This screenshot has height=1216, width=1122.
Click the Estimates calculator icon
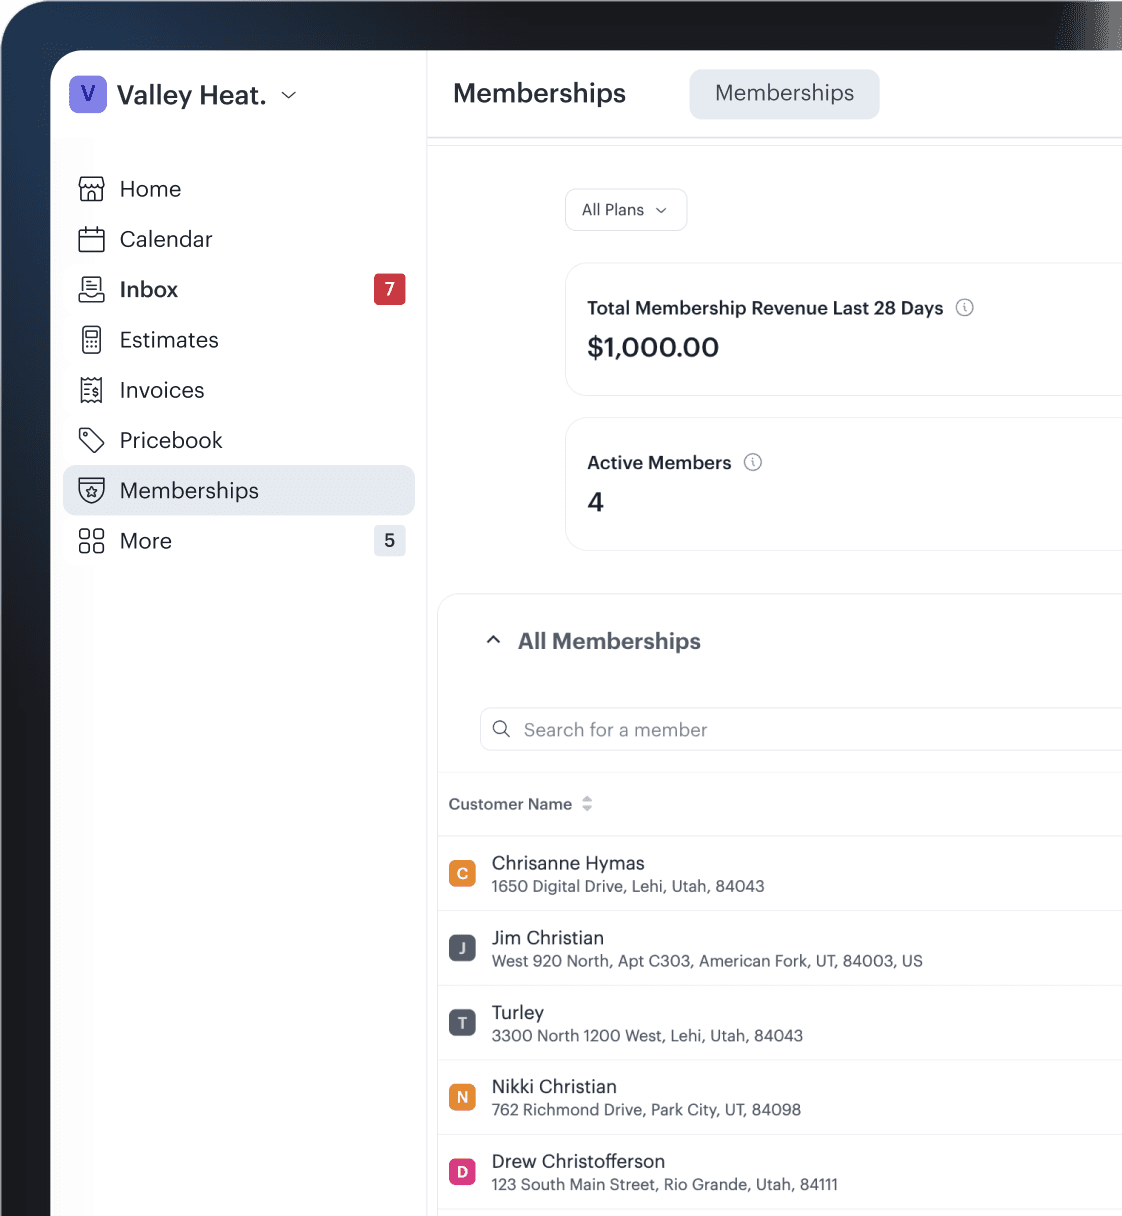pyautogui.click(x=91, y=340)
